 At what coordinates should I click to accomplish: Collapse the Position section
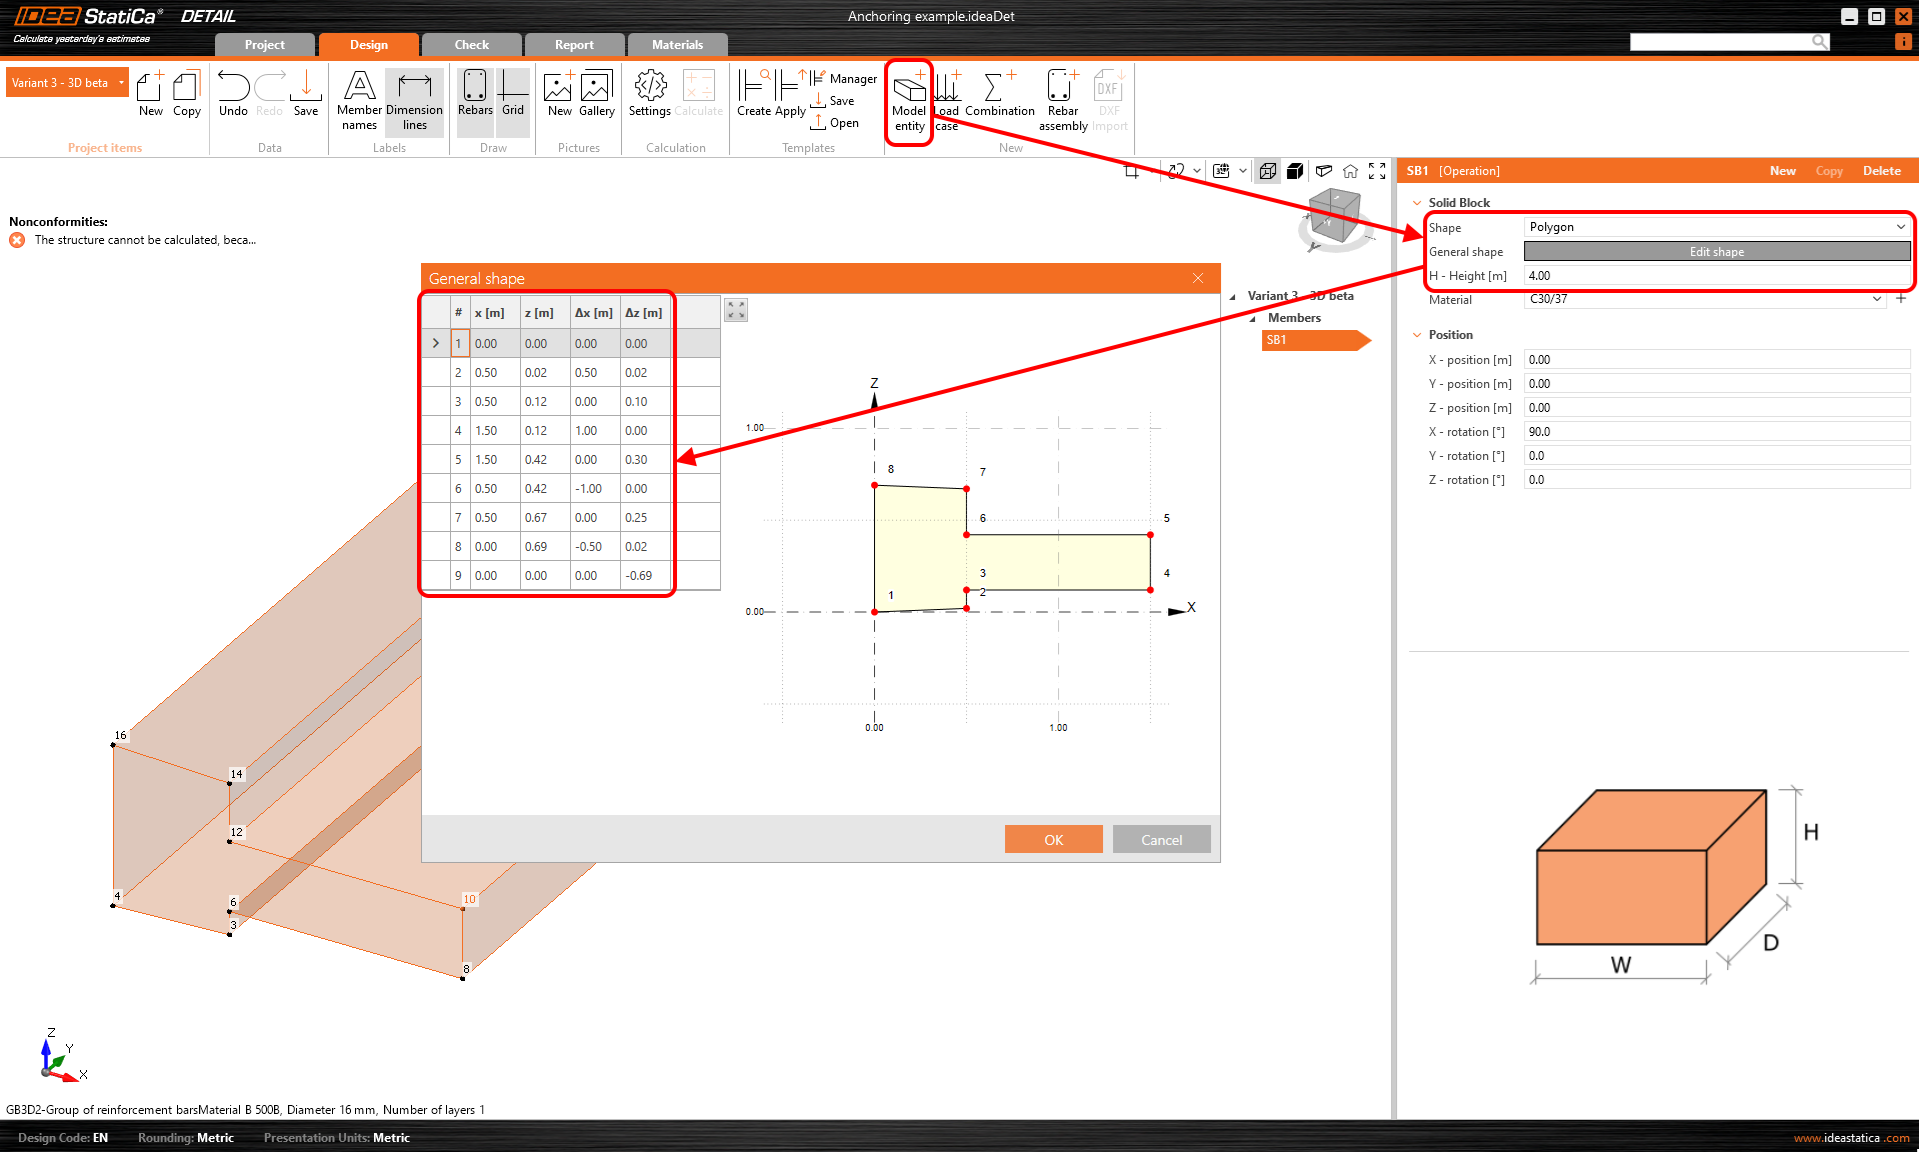pos(1417,335)
